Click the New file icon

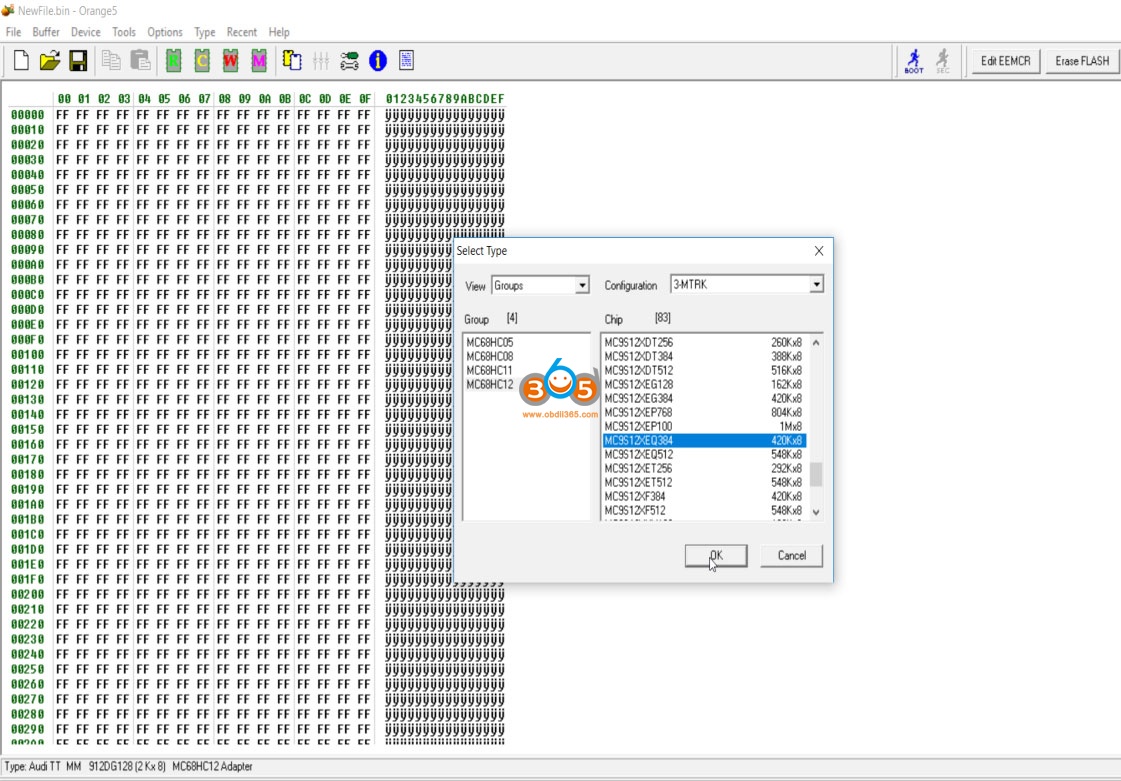[21, 61]
